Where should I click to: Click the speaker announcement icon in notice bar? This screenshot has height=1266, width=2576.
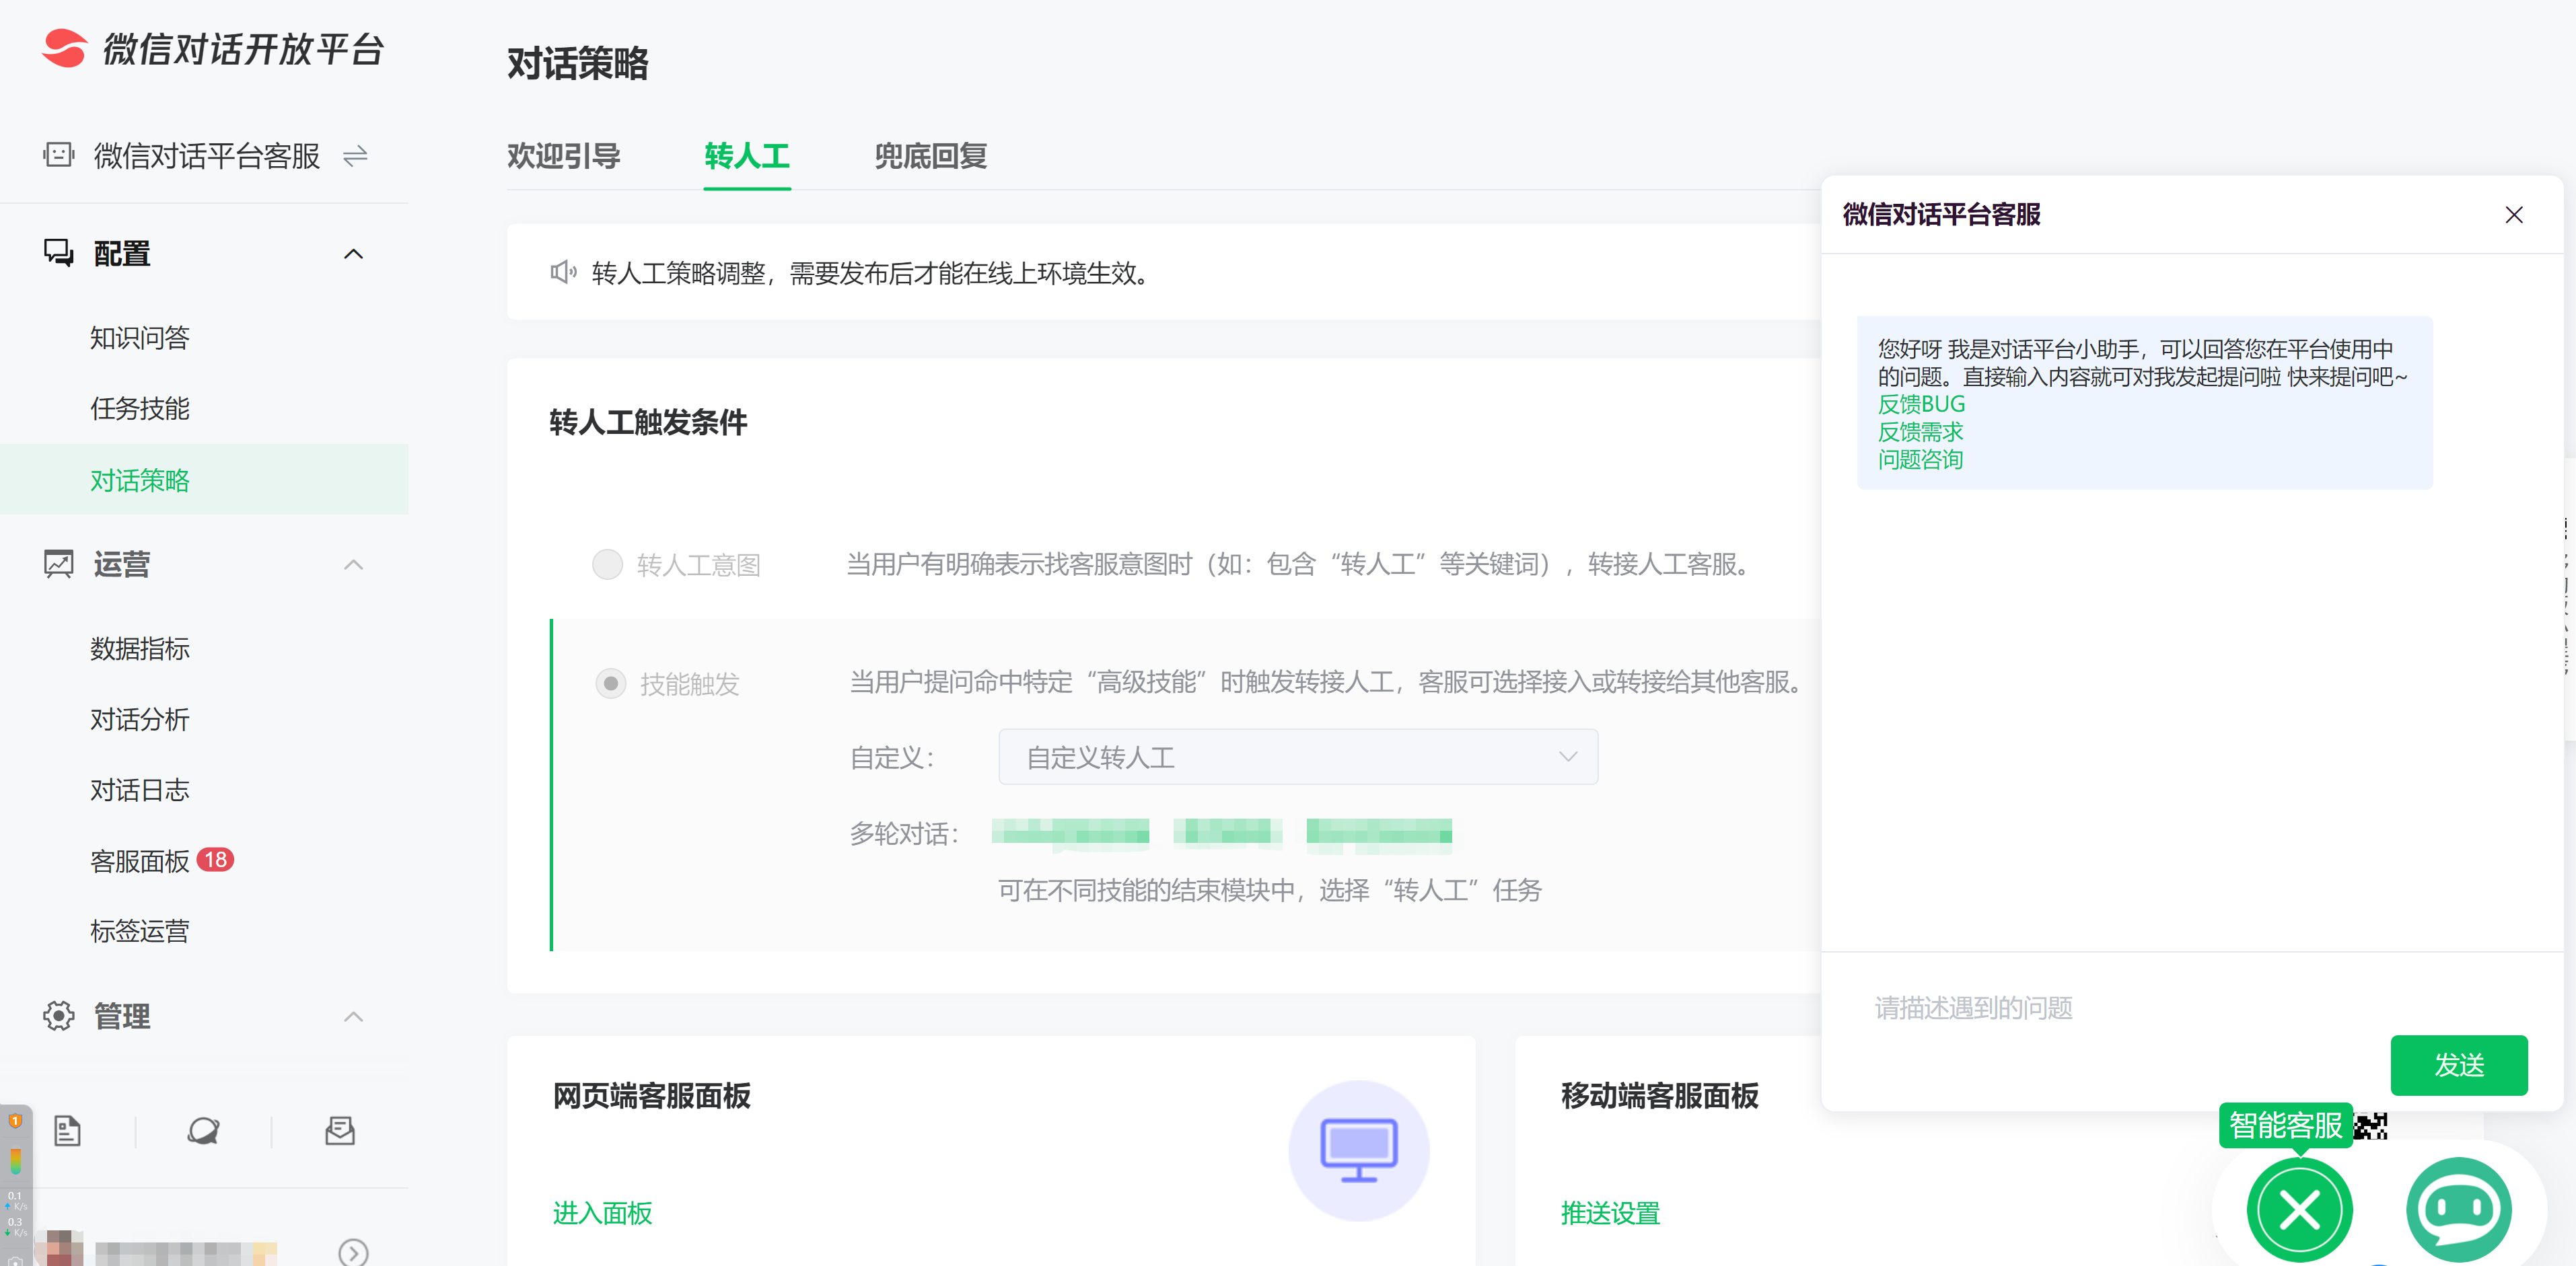pos(563,272)
